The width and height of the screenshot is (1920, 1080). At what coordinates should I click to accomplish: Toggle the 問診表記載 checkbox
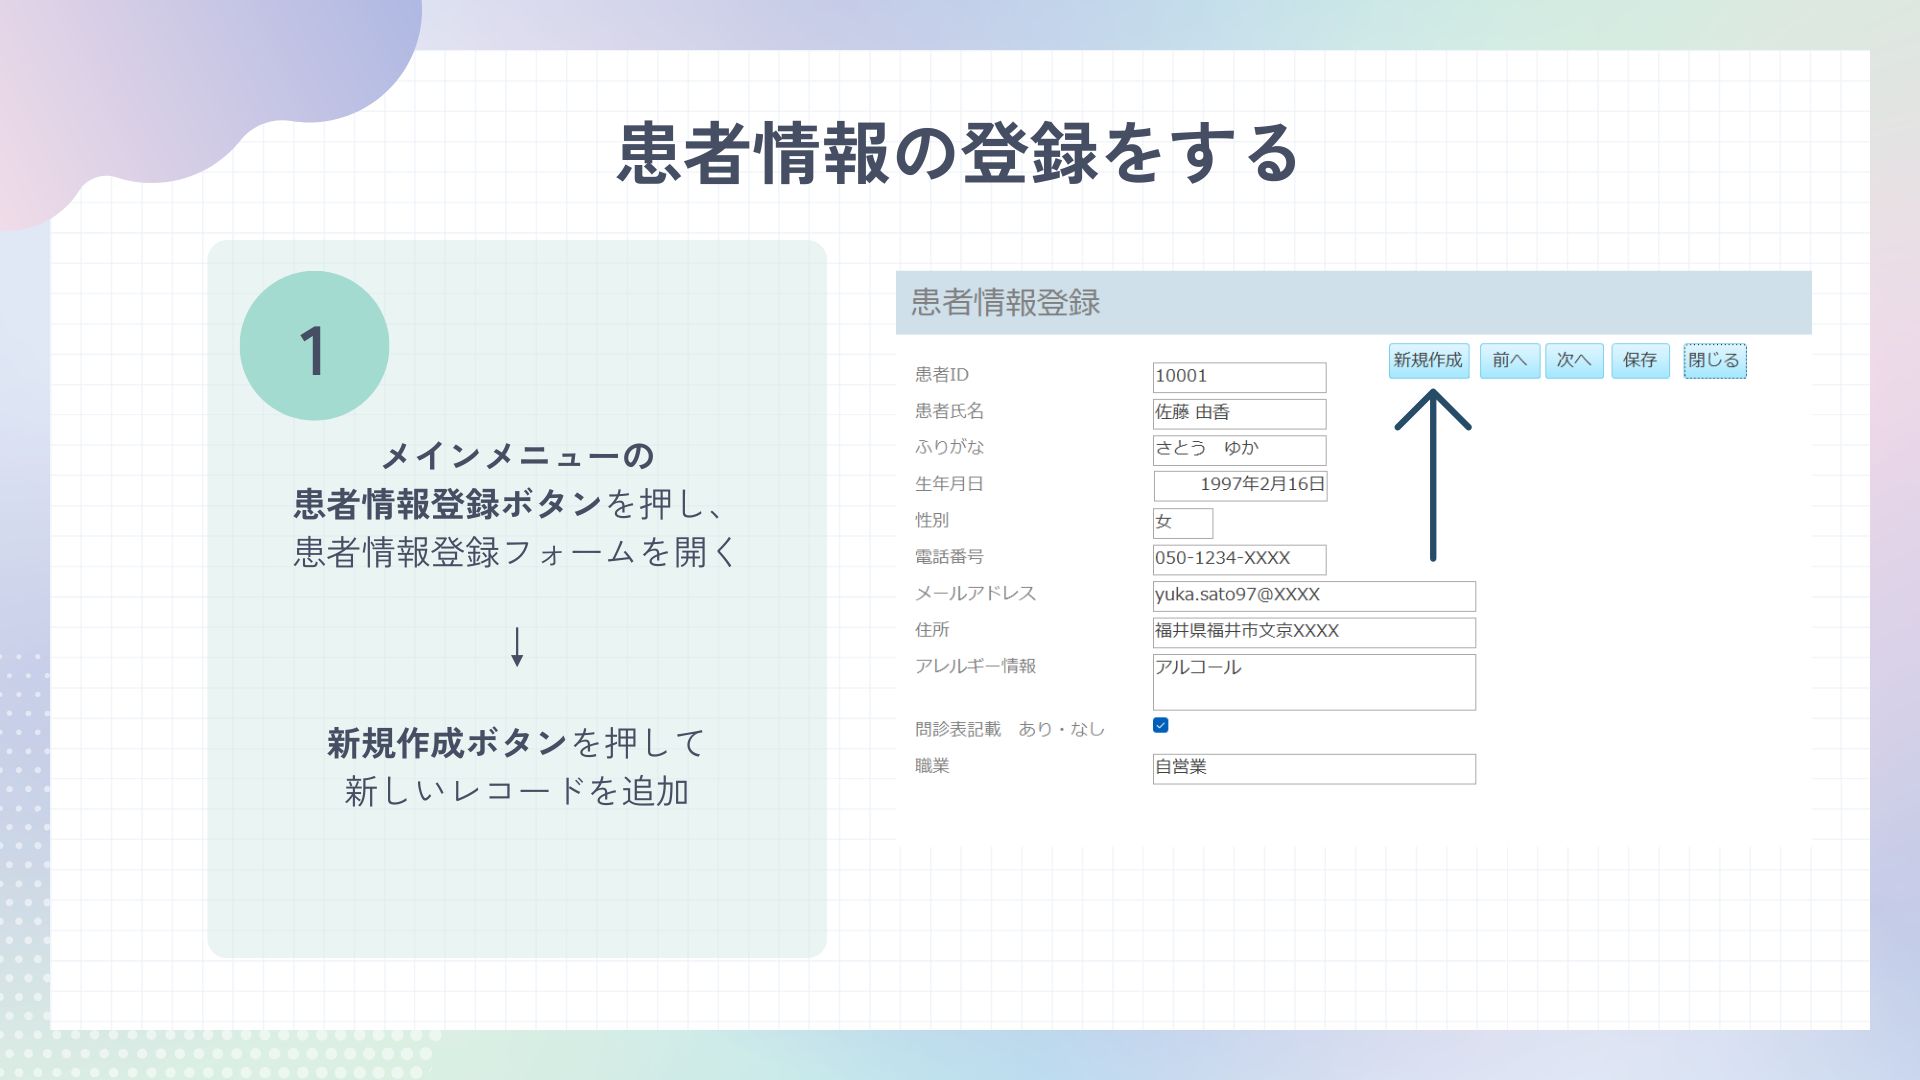1161,726
